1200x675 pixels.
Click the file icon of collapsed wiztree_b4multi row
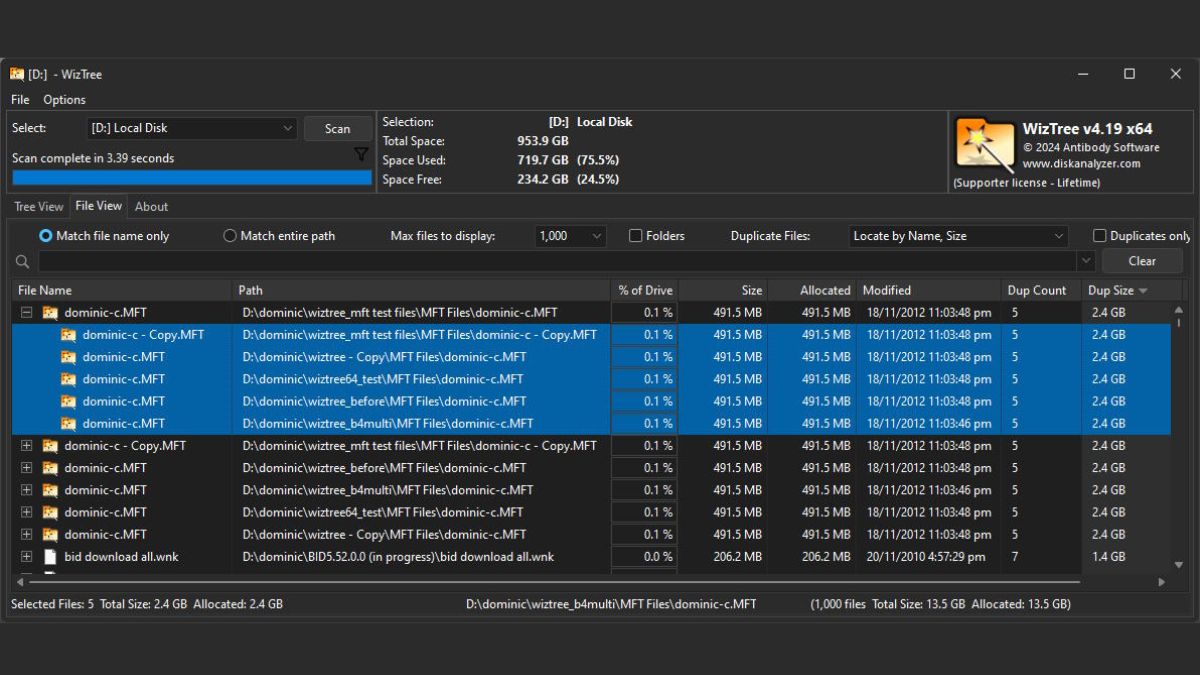[50, 490]
